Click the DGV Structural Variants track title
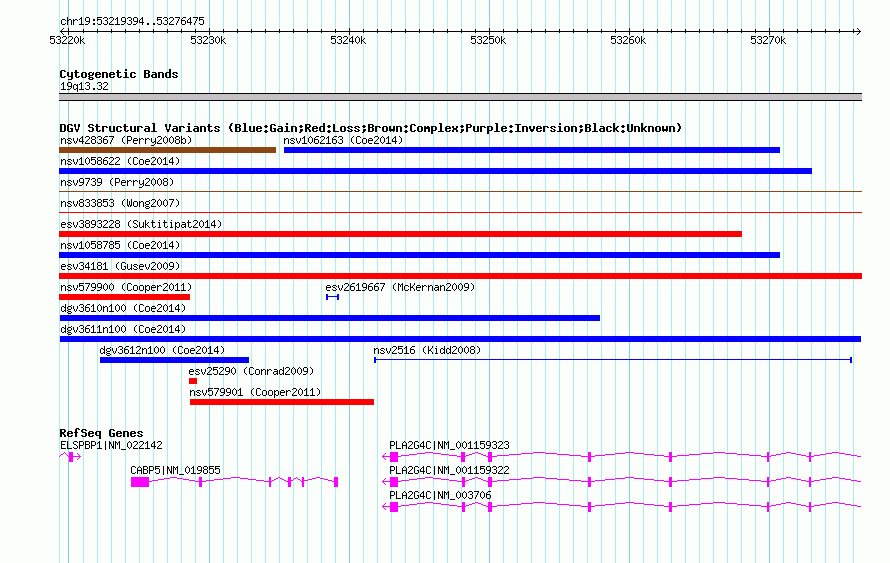The image size is (890, 563). tap(370, 128)
